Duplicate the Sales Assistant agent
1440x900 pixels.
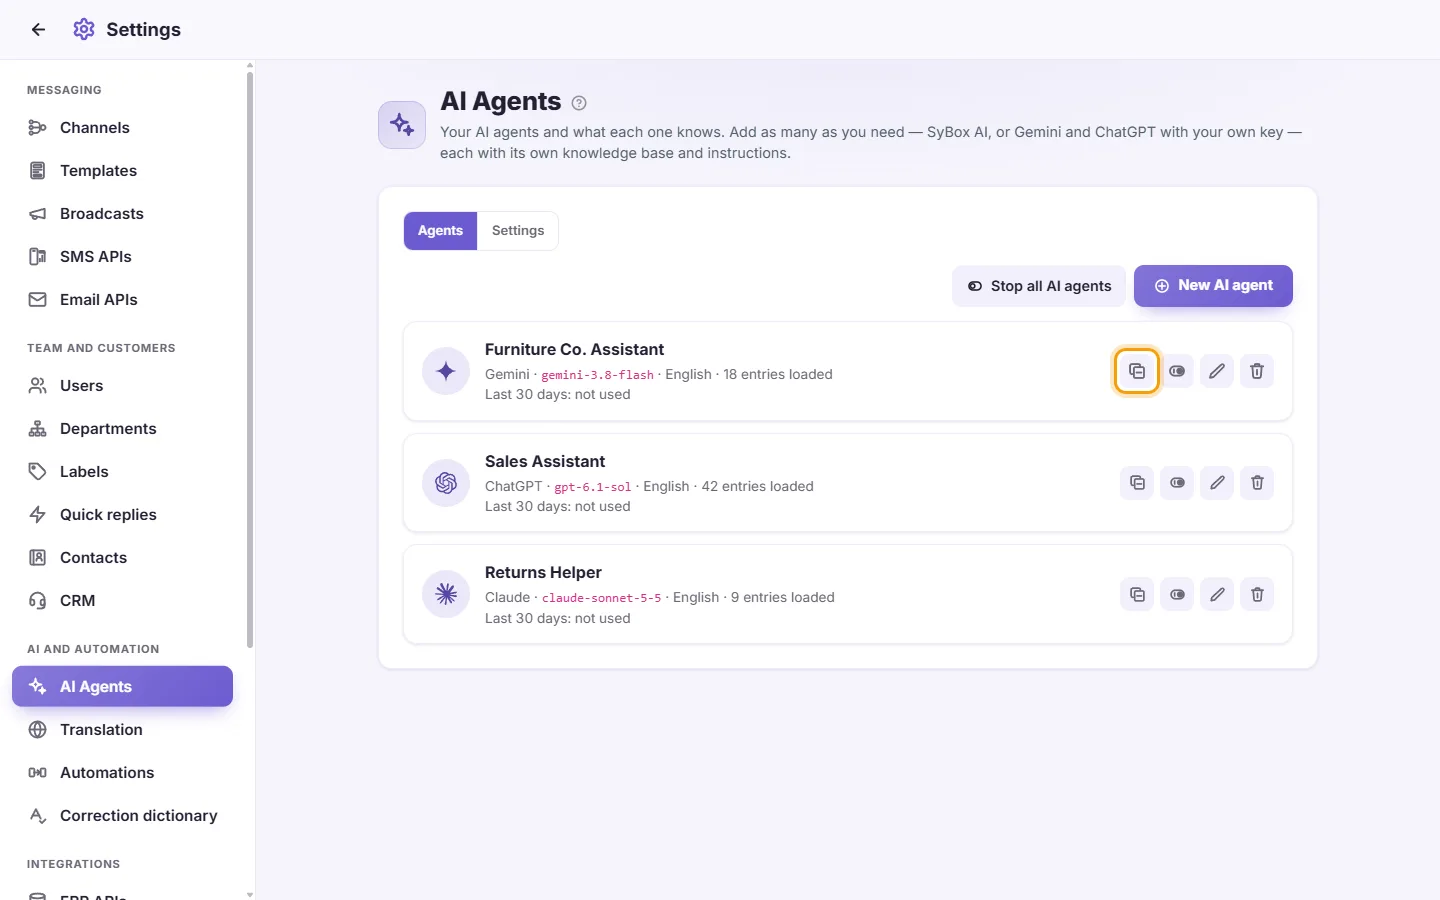point(1137,483)
